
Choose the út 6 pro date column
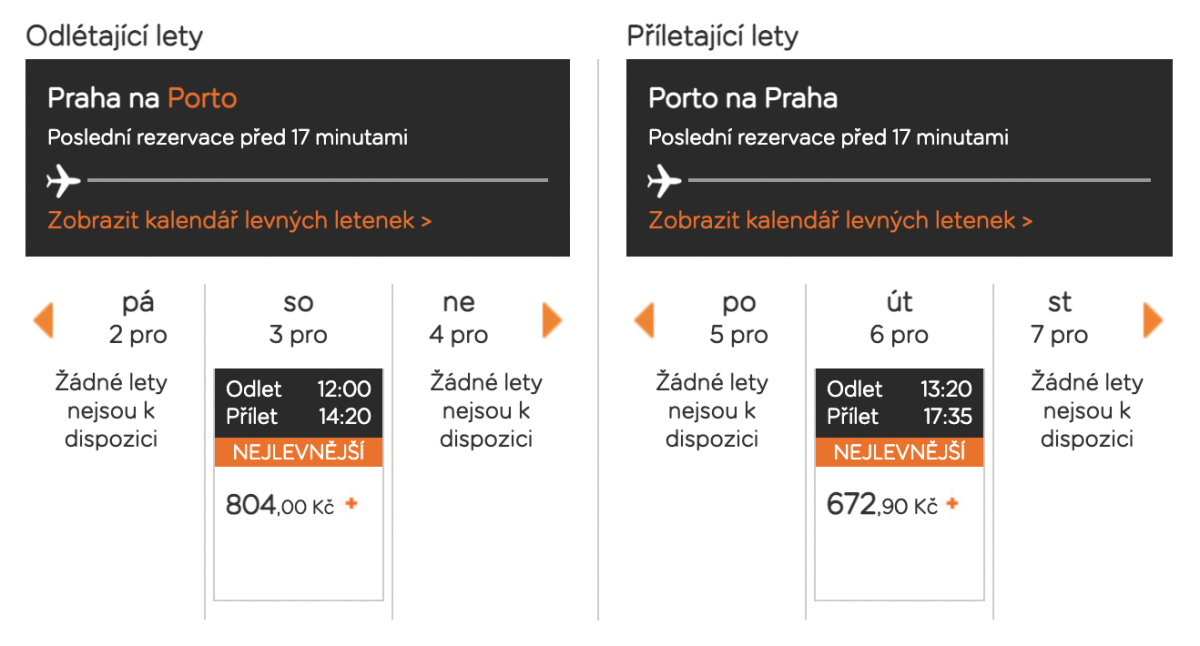coord(899,318)
